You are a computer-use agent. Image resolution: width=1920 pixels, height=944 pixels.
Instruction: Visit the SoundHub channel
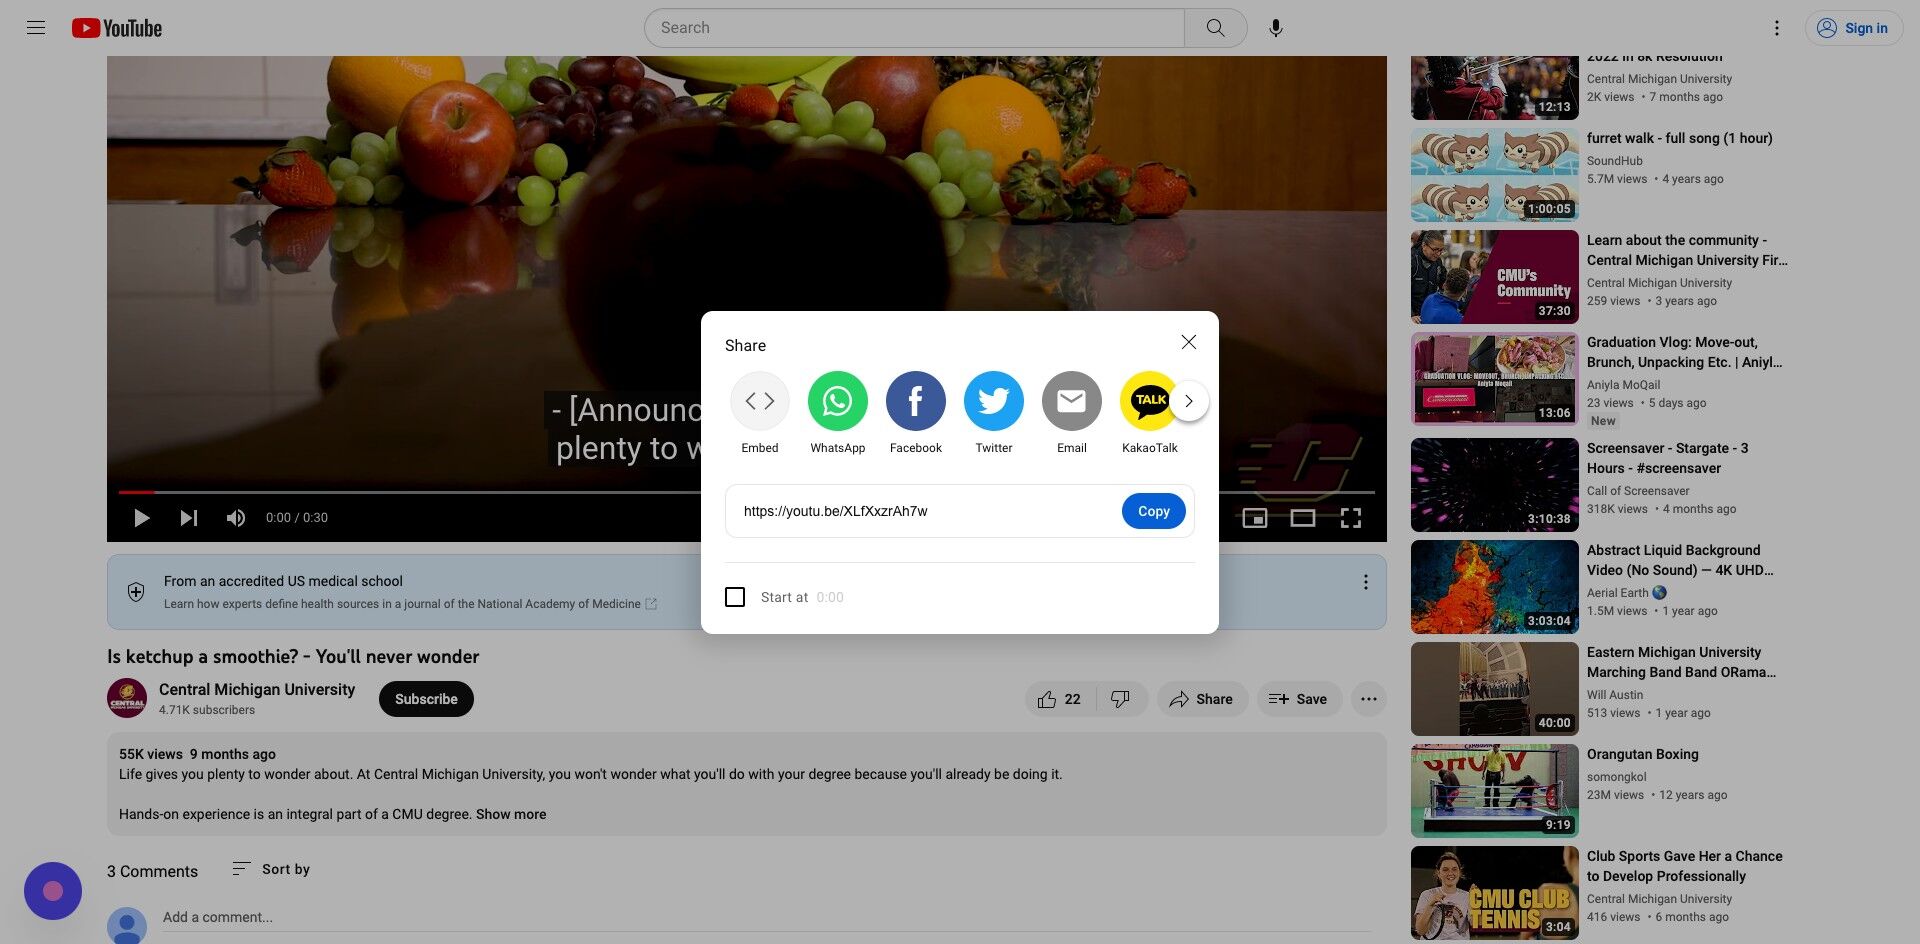point(1615,161)
